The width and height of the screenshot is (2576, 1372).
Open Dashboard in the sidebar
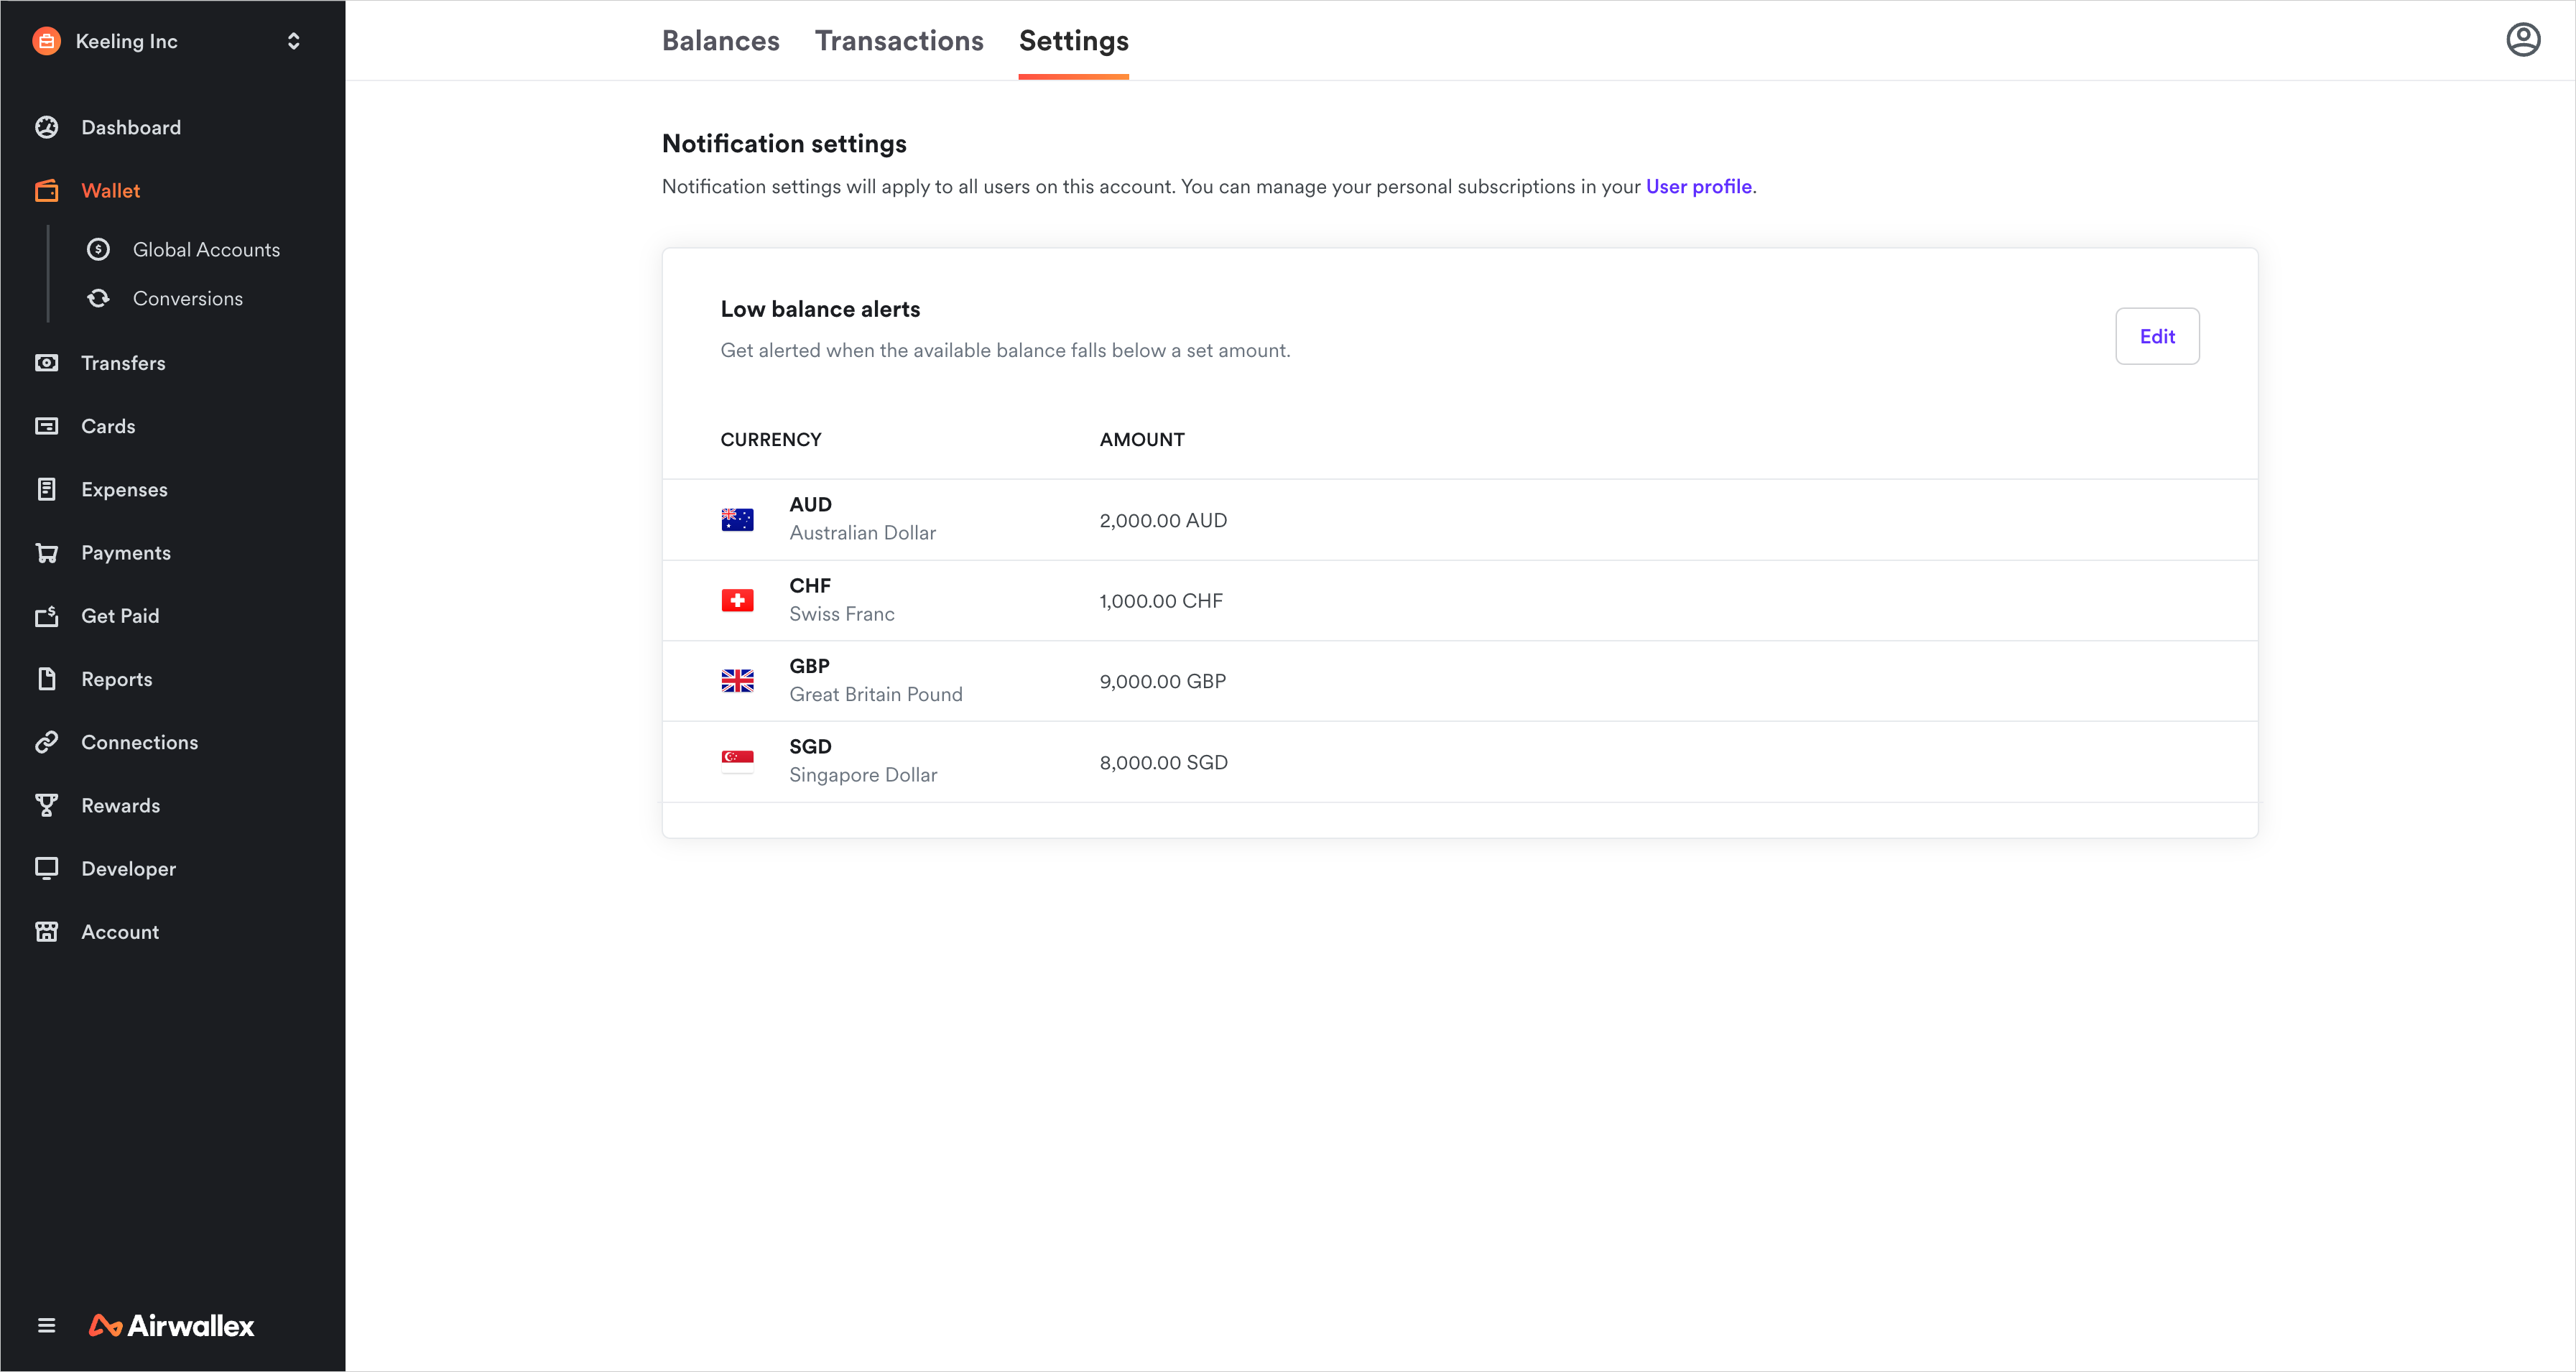point(131,127)
